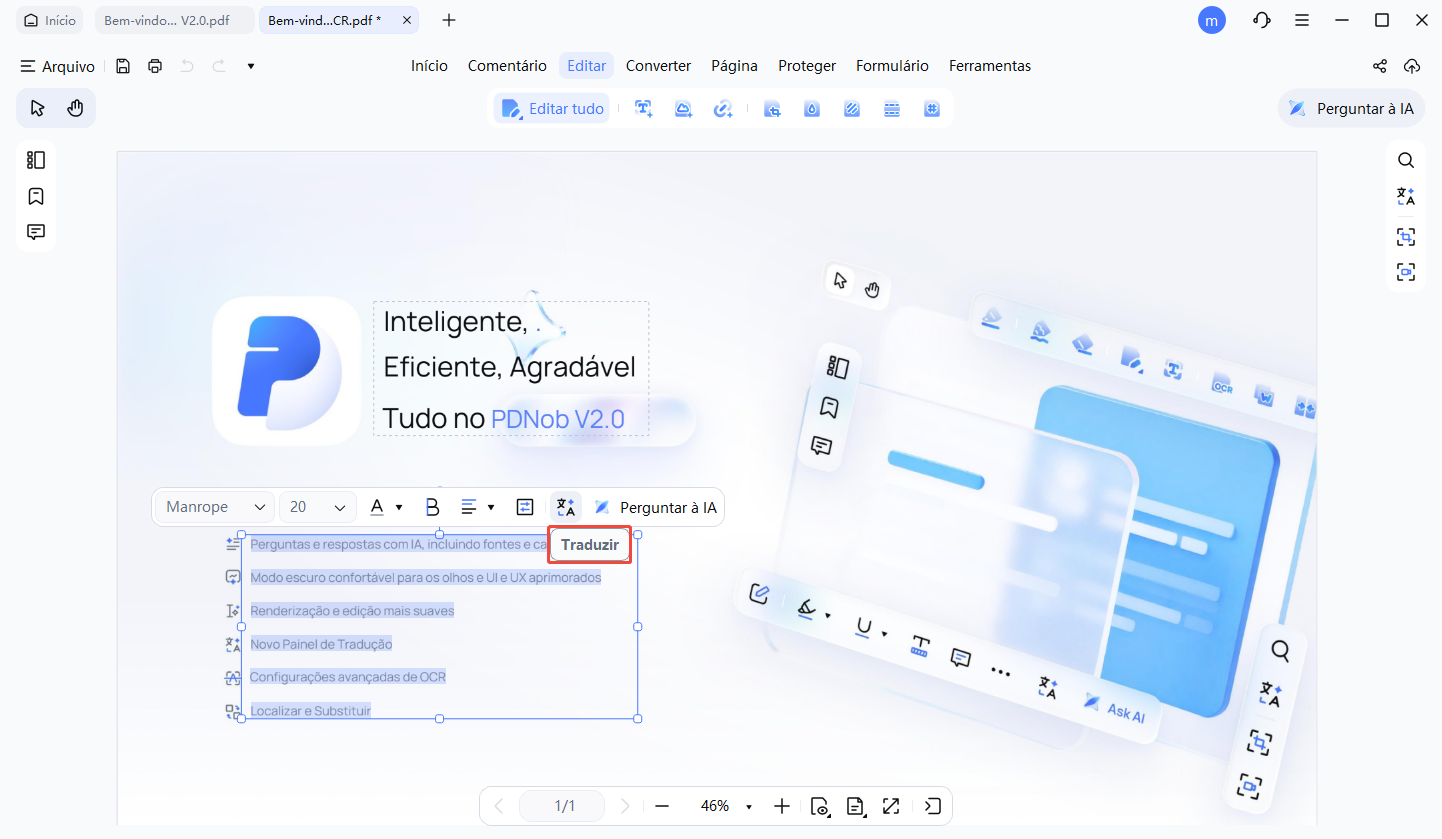Open the Comments panel
The width and height of the screenshot is (1442, 839).
coord(36,231)
